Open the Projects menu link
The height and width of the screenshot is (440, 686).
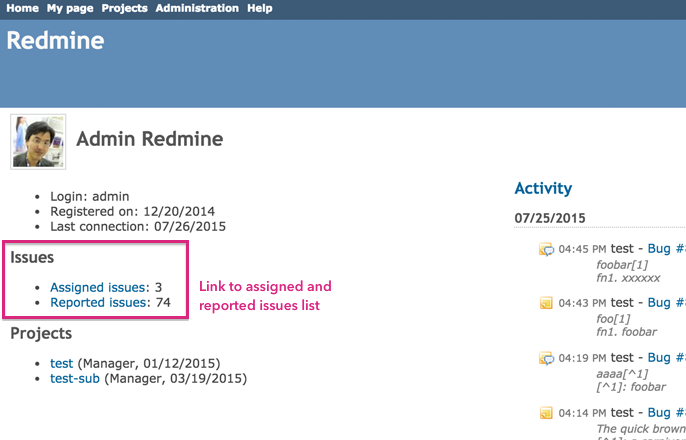click(124, 8)
